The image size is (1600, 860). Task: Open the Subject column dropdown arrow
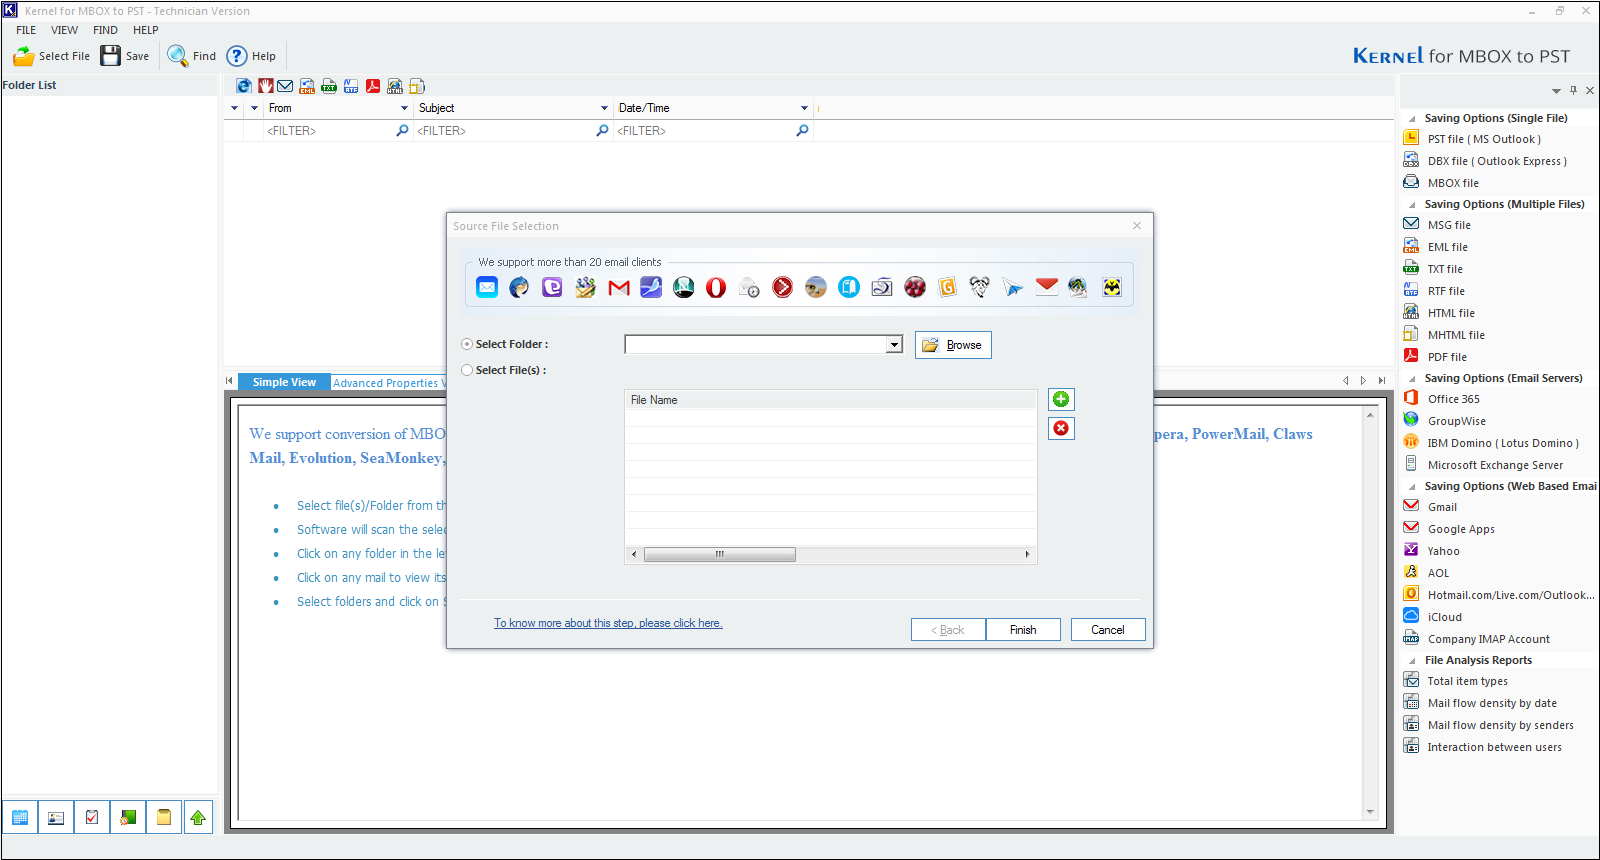(604, 108)
